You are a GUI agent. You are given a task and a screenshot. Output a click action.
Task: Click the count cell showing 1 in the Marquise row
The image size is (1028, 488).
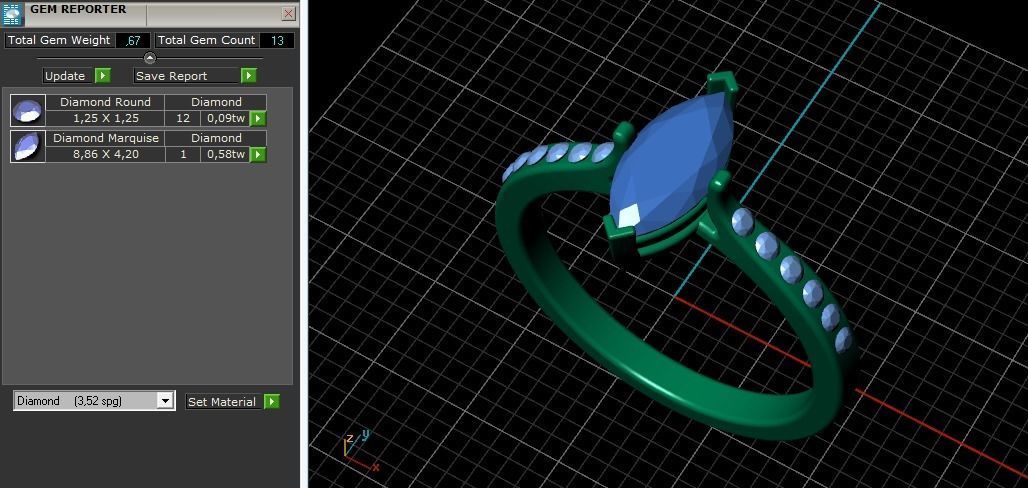(x=183, y=155)
